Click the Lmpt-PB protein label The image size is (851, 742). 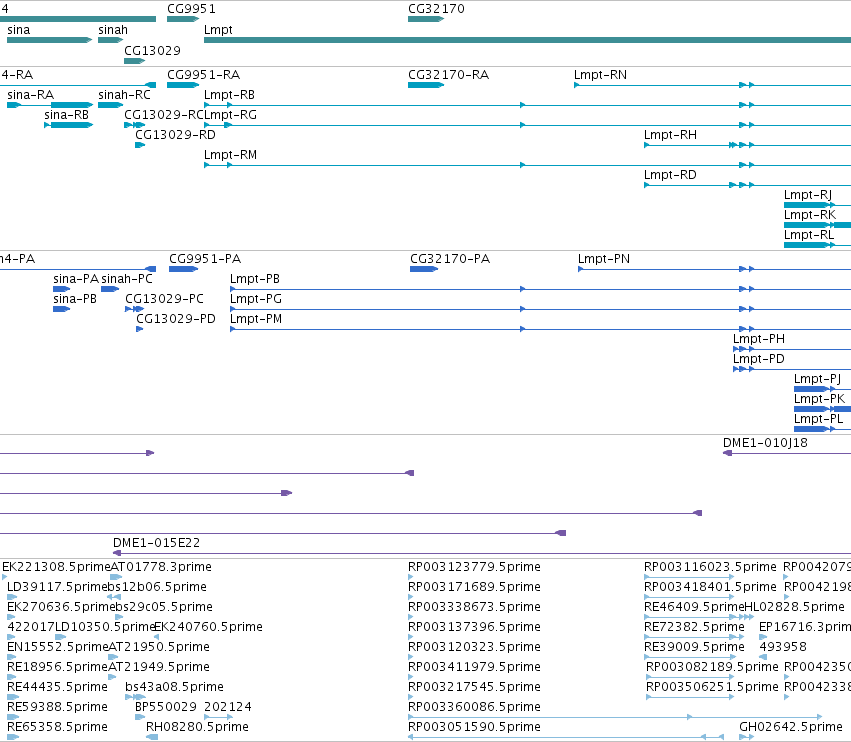click(x=255, y=278)
